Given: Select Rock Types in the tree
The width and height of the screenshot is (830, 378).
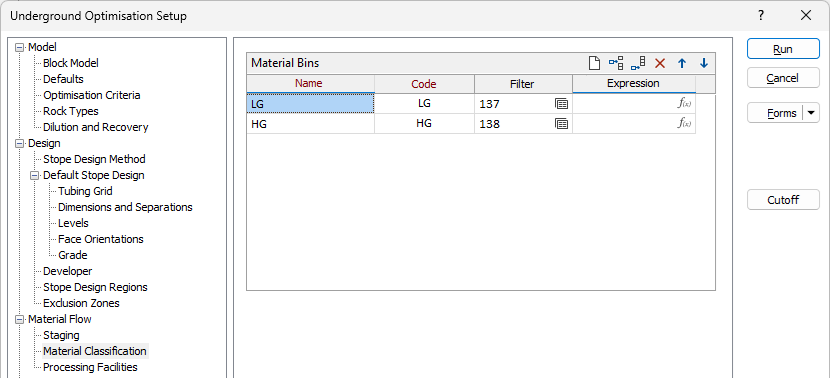Looking at the screenshot, I should [x=70, y=111].
